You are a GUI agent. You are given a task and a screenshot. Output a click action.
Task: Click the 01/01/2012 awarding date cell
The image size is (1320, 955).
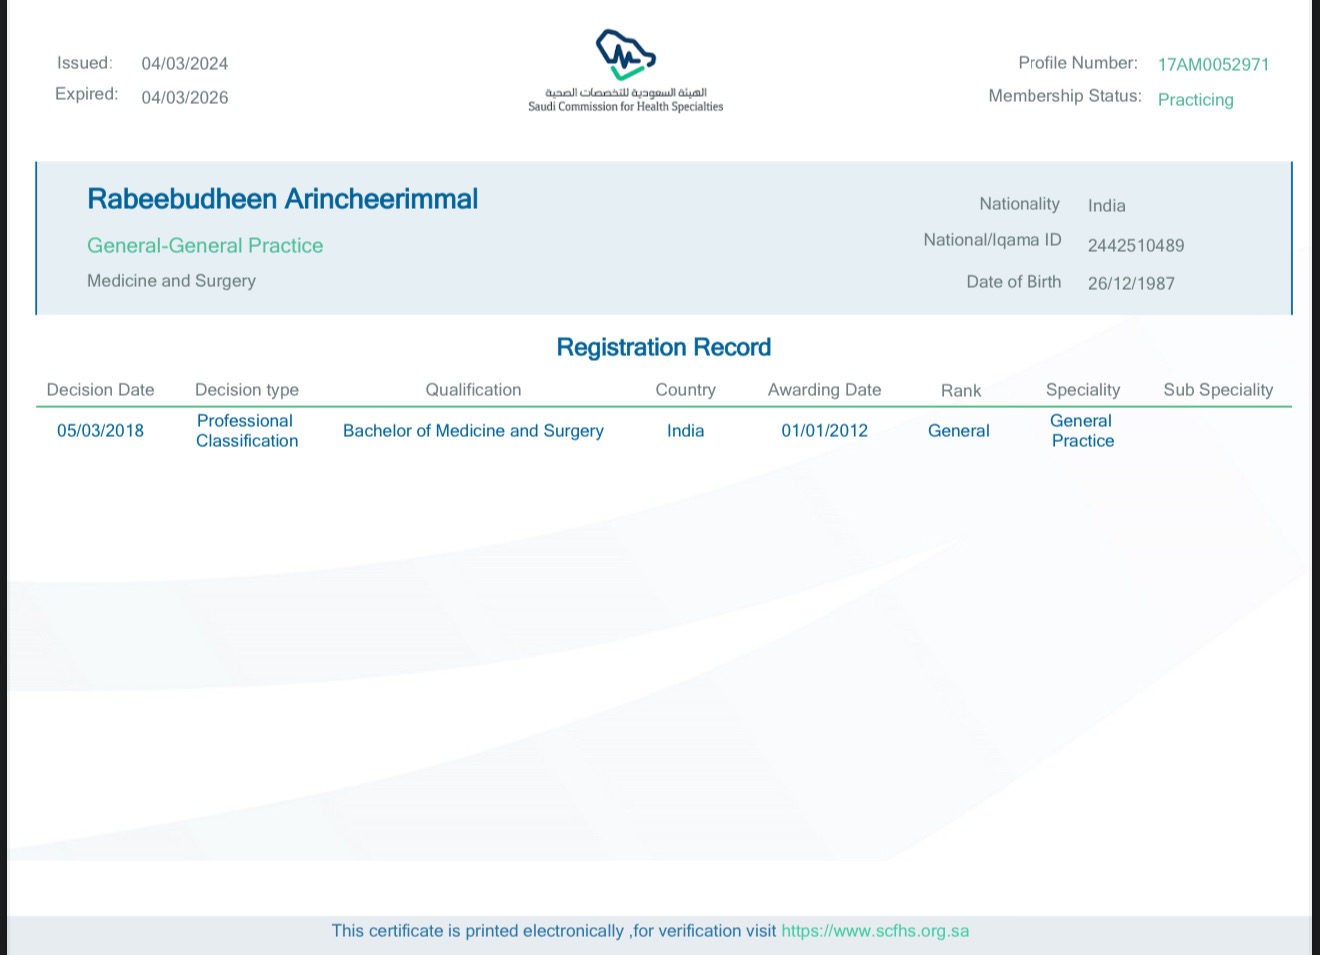coord(824,431)
